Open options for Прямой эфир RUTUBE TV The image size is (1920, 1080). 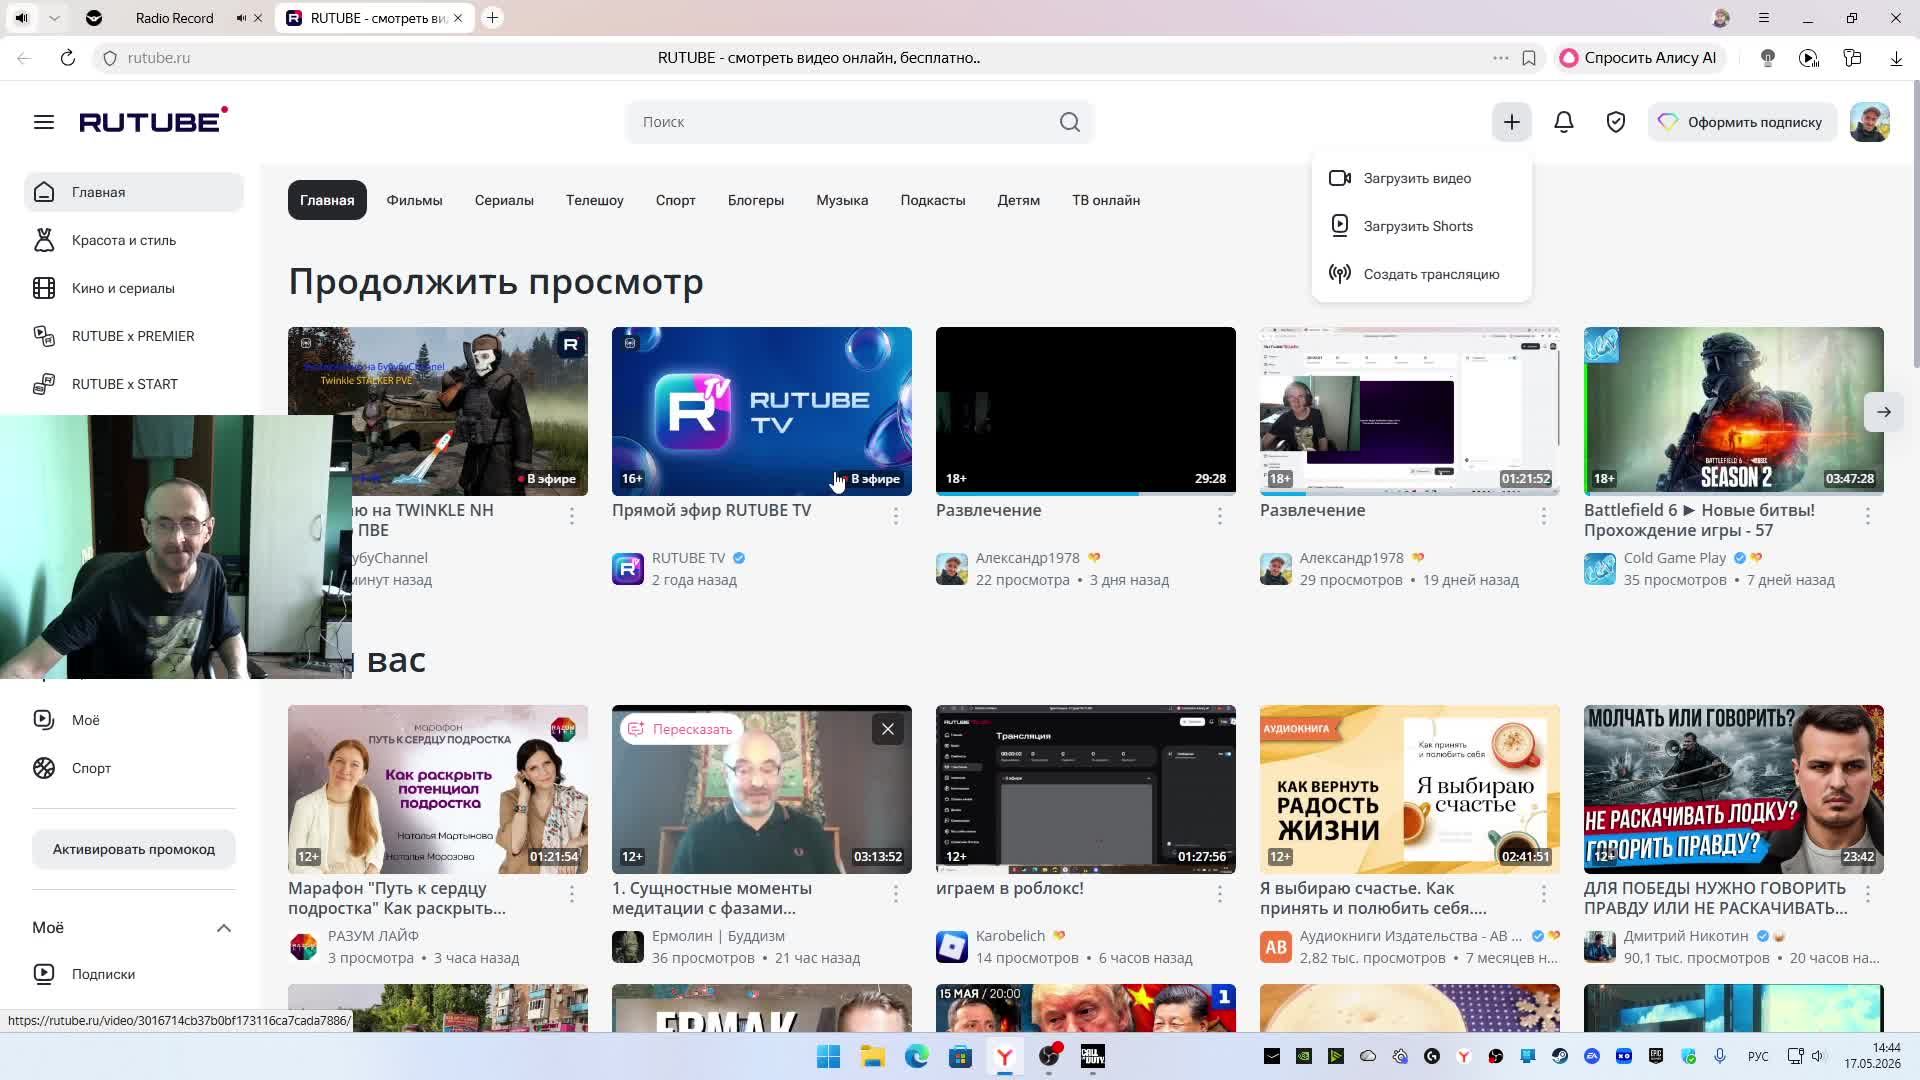point(895,516)
